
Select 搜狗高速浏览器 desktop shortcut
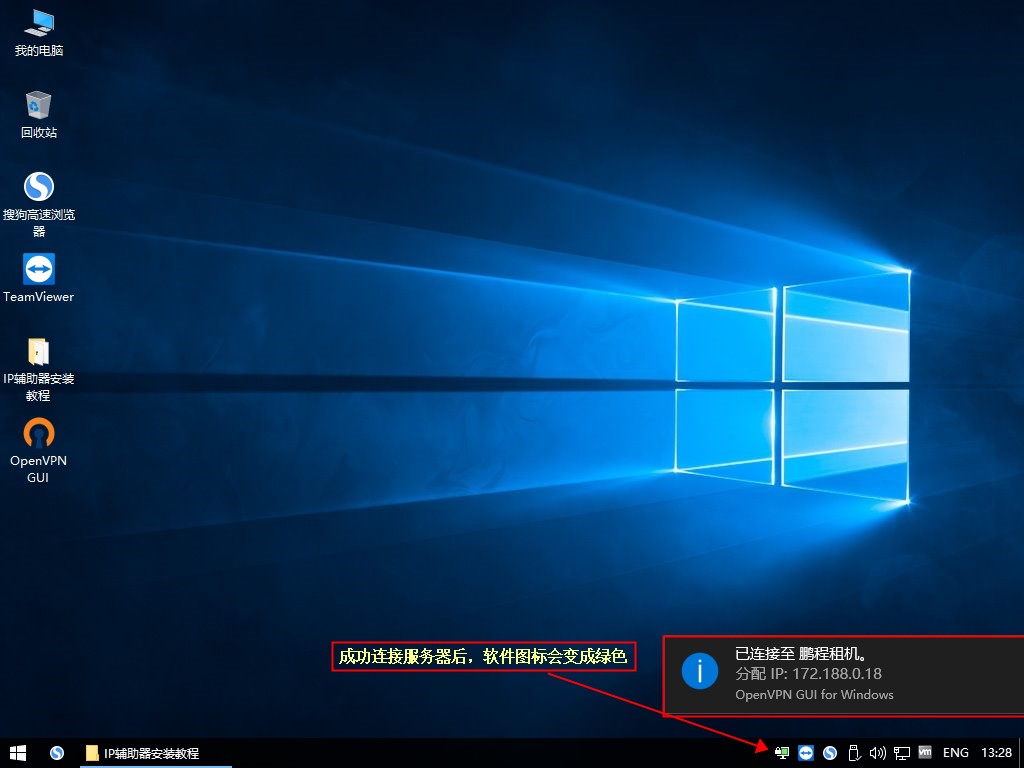(39, 204)
